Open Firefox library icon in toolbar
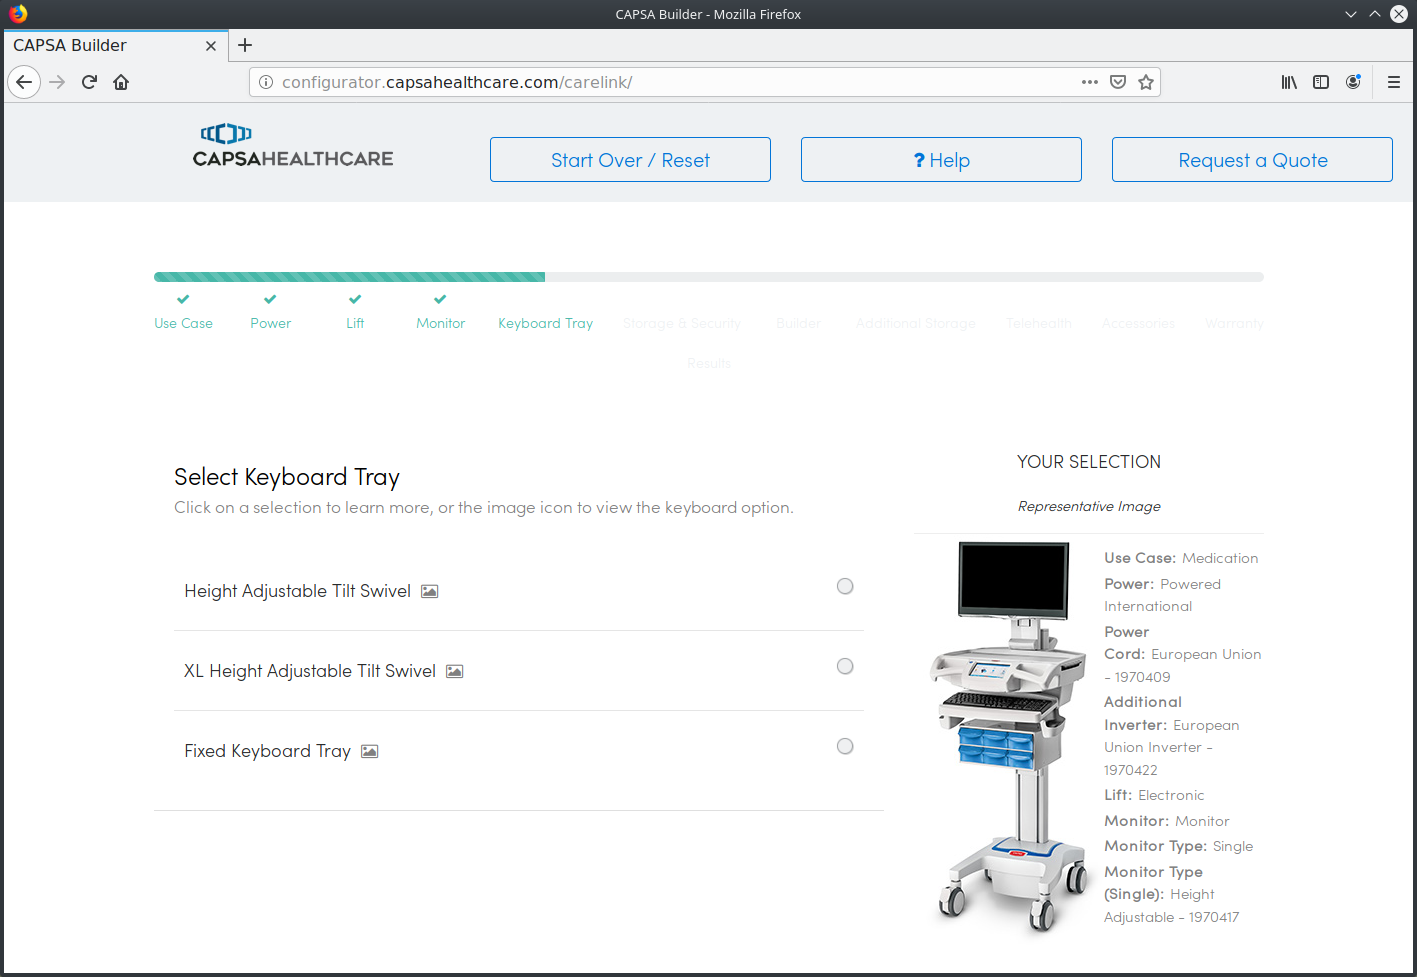 1288,82
